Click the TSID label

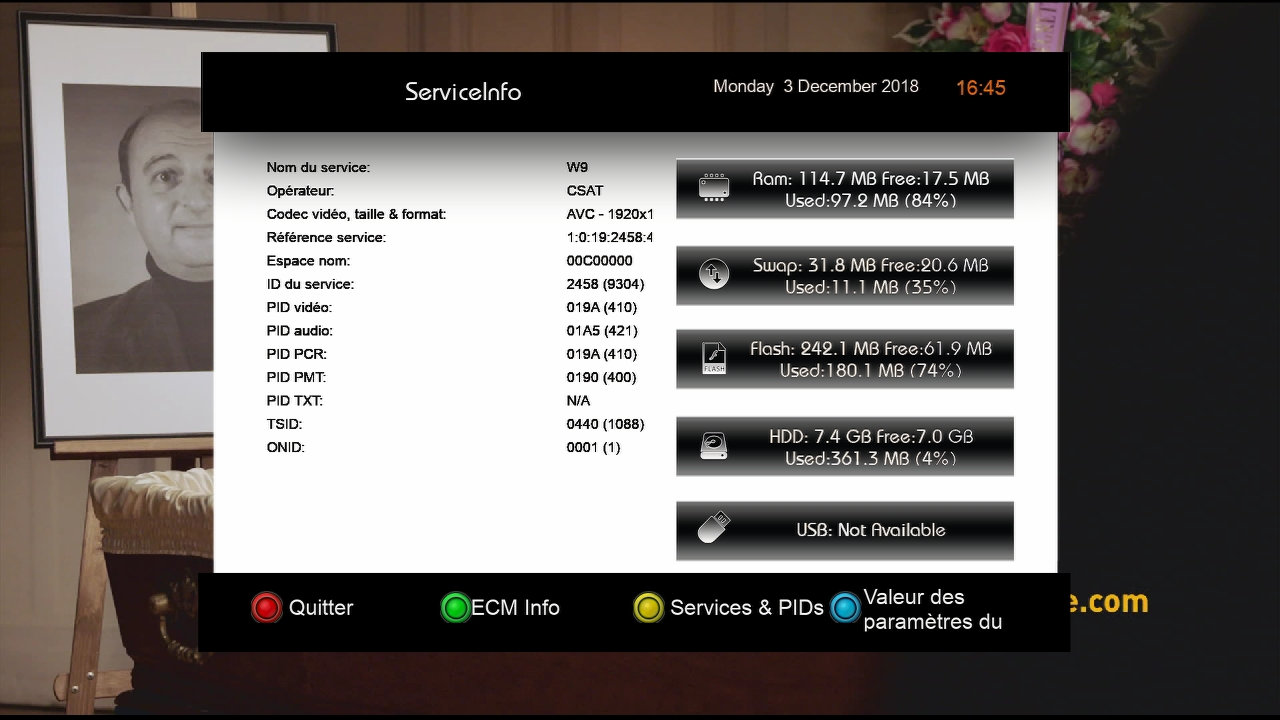285,424
